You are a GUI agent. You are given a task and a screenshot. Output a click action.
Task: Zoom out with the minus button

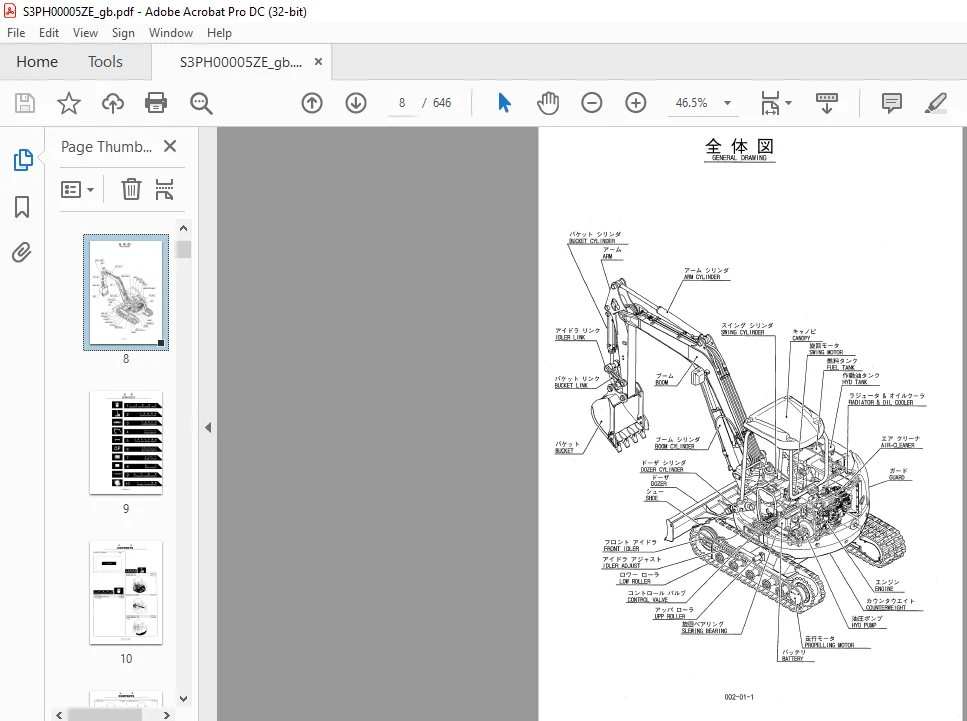(591, 103)
